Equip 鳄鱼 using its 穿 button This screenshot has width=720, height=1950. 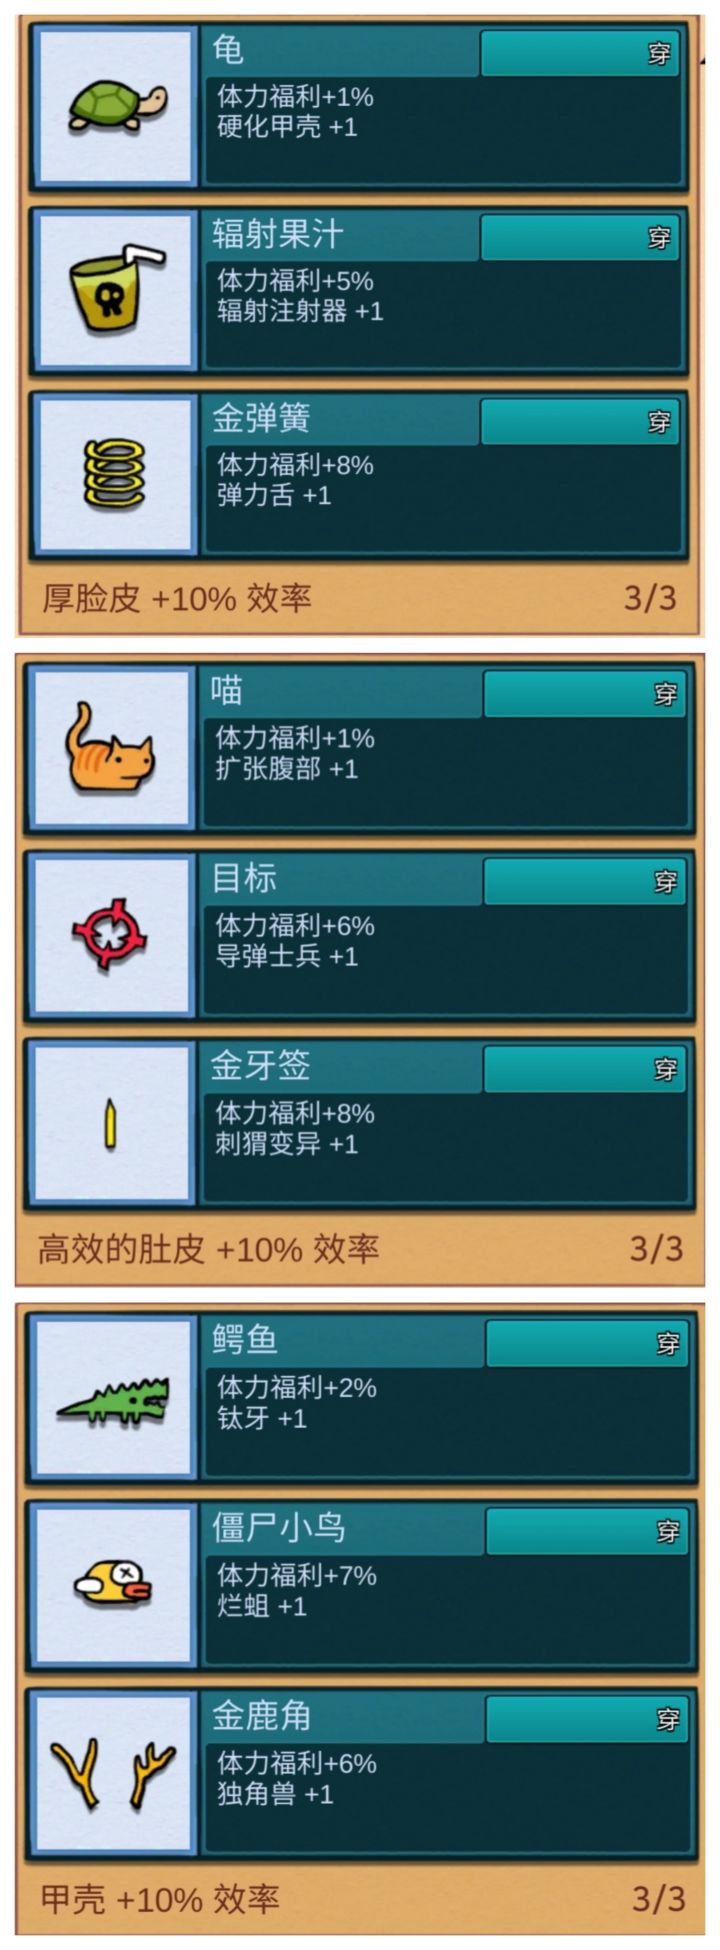[x=587, y=1343]
